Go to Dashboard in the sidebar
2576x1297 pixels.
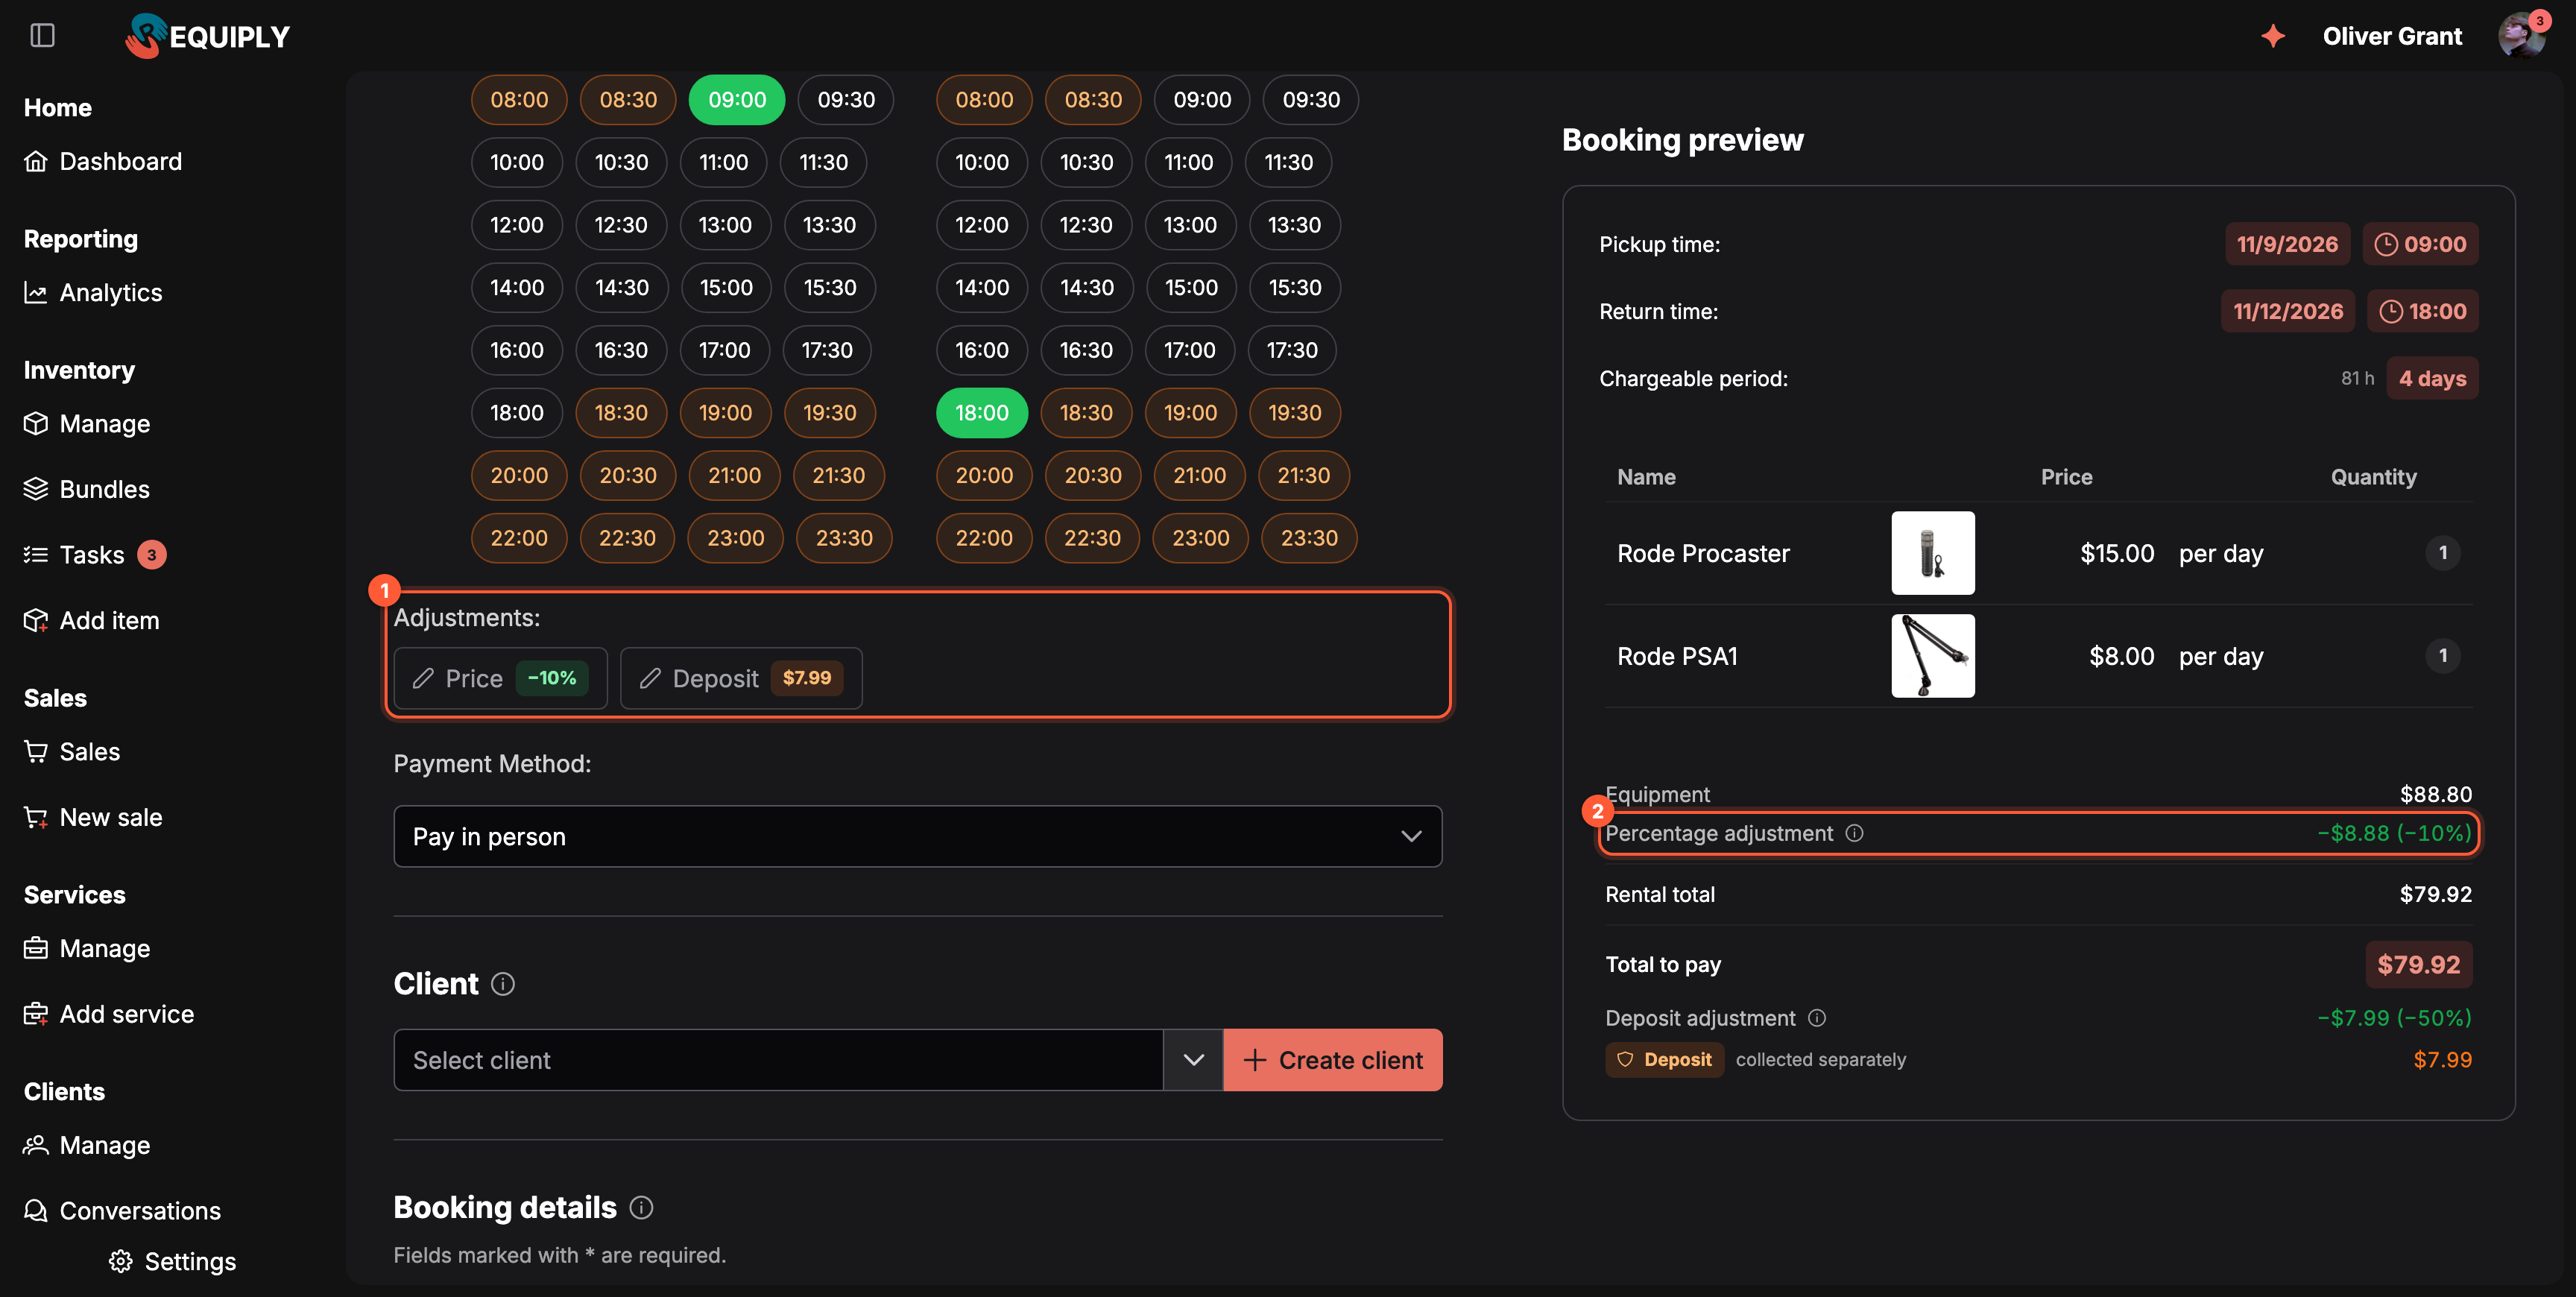point(103,162)
